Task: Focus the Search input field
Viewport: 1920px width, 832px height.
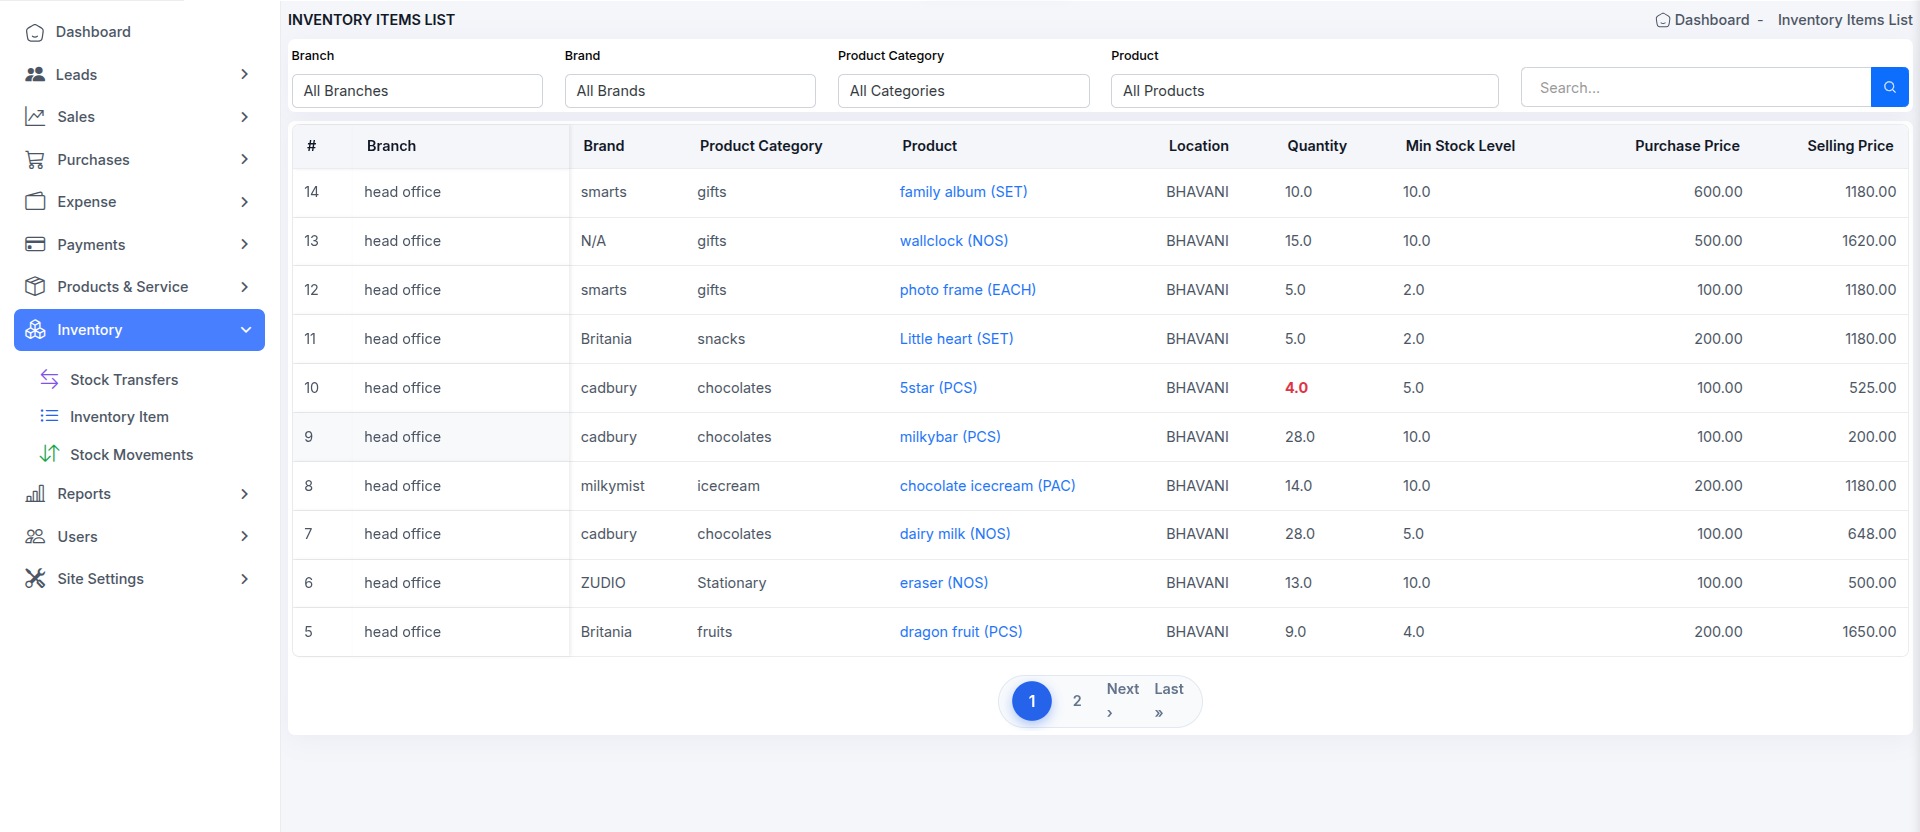Action: click(1695, 88)
